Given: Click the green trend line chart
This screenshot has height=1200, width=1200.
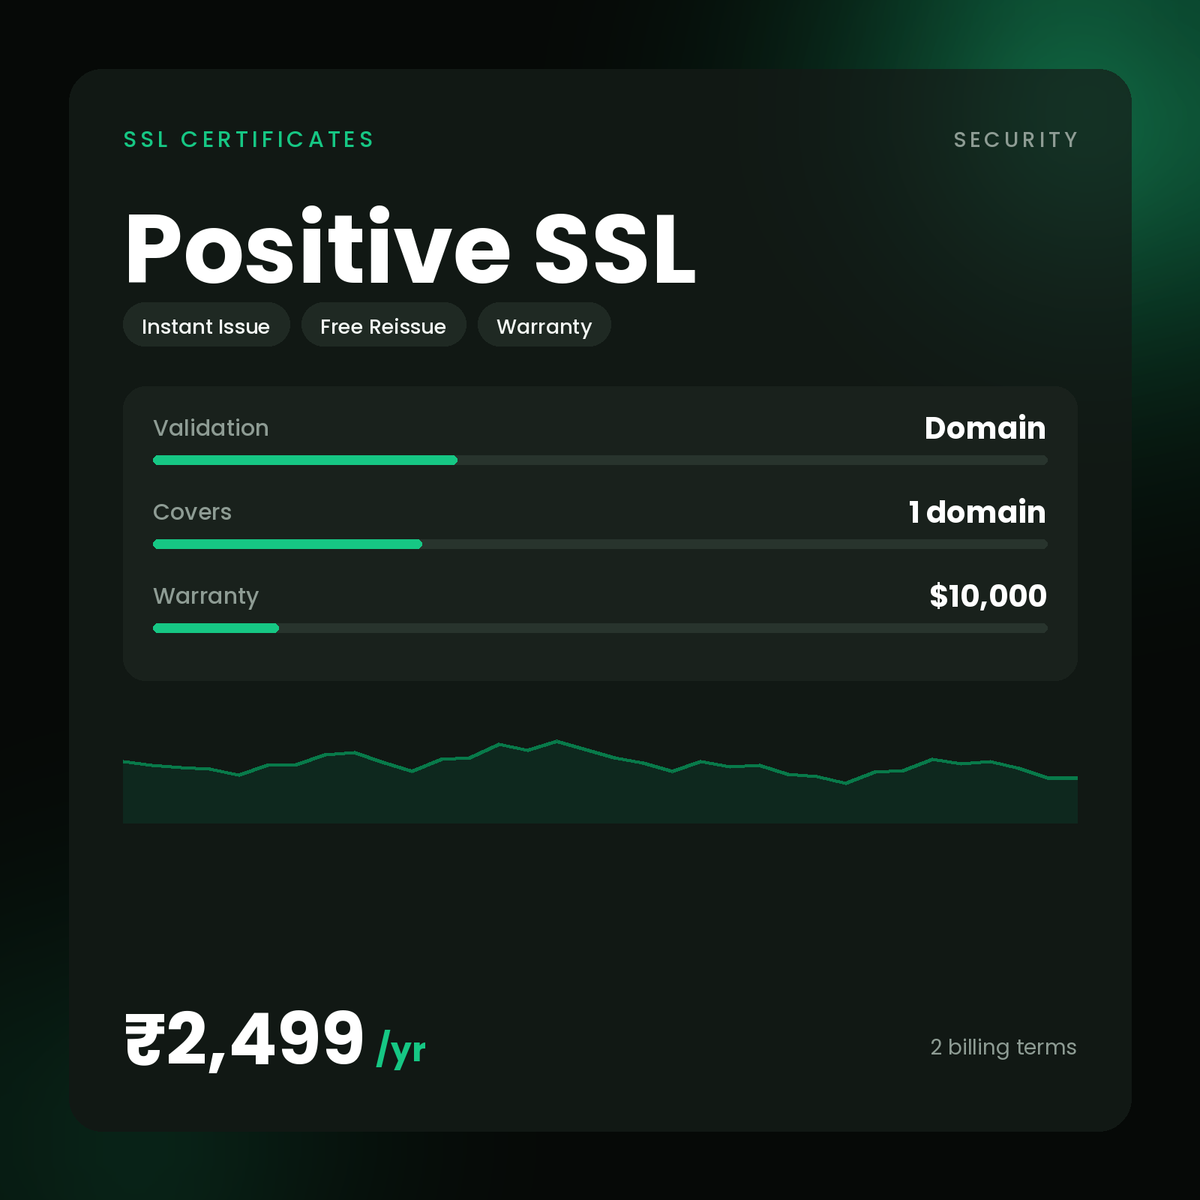Looking at the screenshot, I should (600, 782).
